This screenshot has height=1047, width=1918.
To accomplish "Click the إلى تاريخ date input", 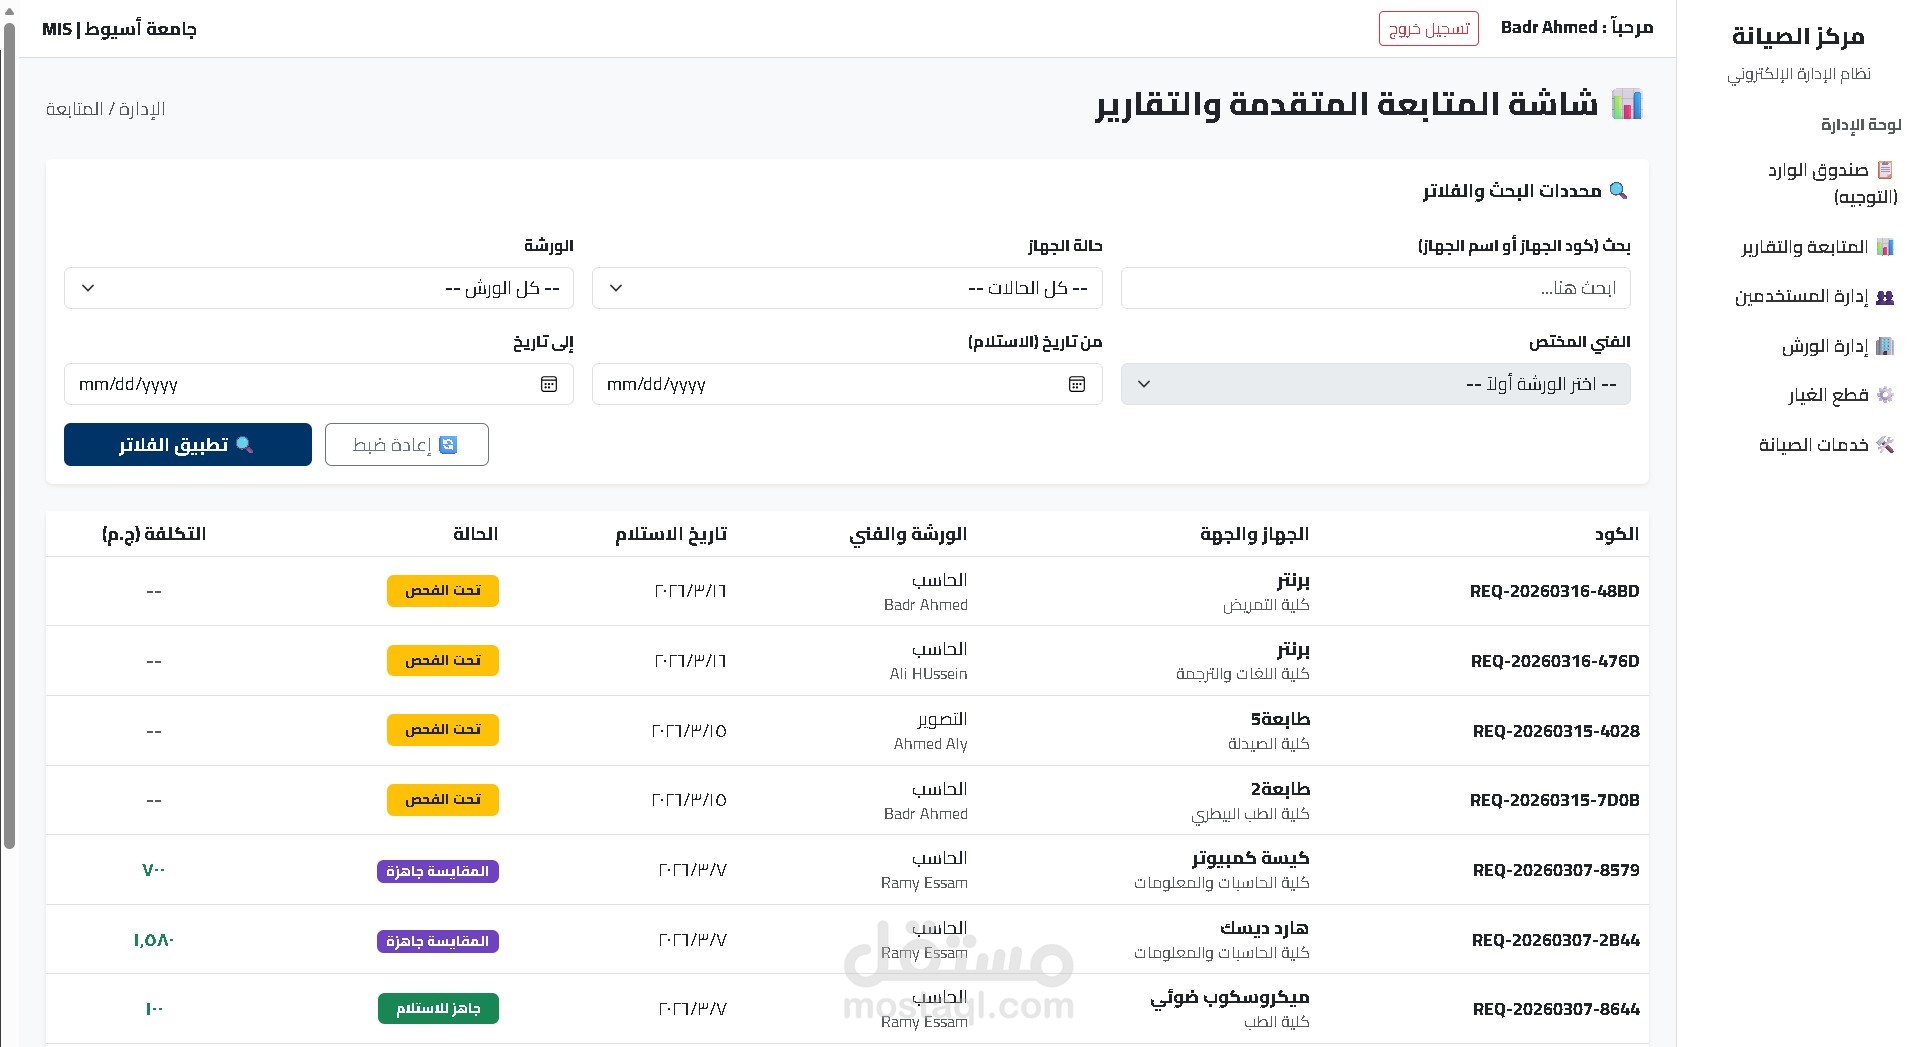I will 319,384.
